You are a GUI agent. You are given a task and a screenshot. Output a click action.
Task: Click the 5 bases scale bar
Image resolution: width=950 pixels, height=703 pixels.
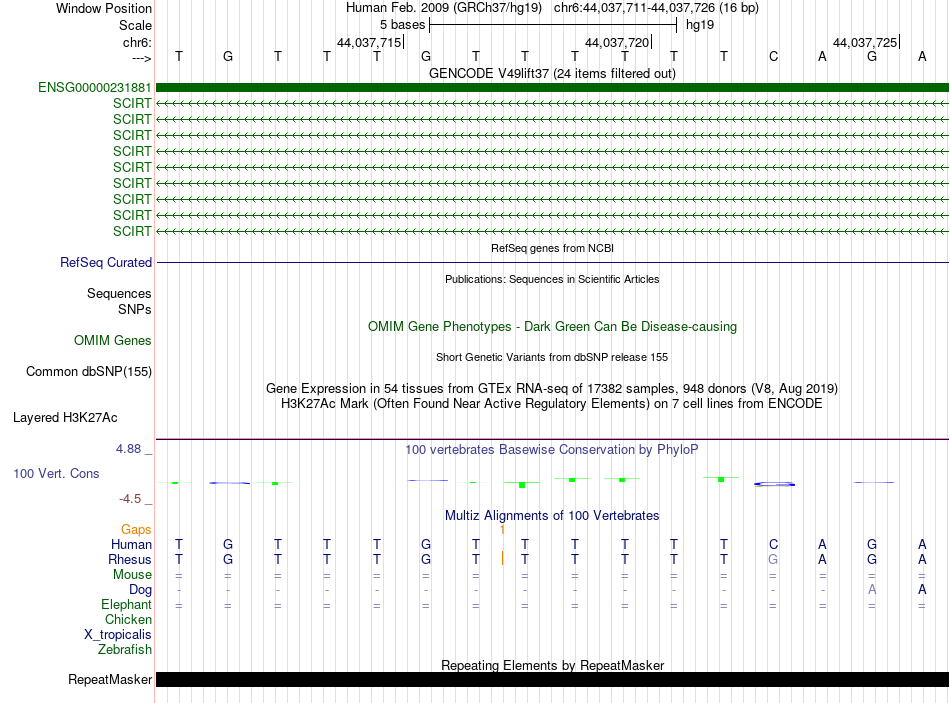coord(553,25)
